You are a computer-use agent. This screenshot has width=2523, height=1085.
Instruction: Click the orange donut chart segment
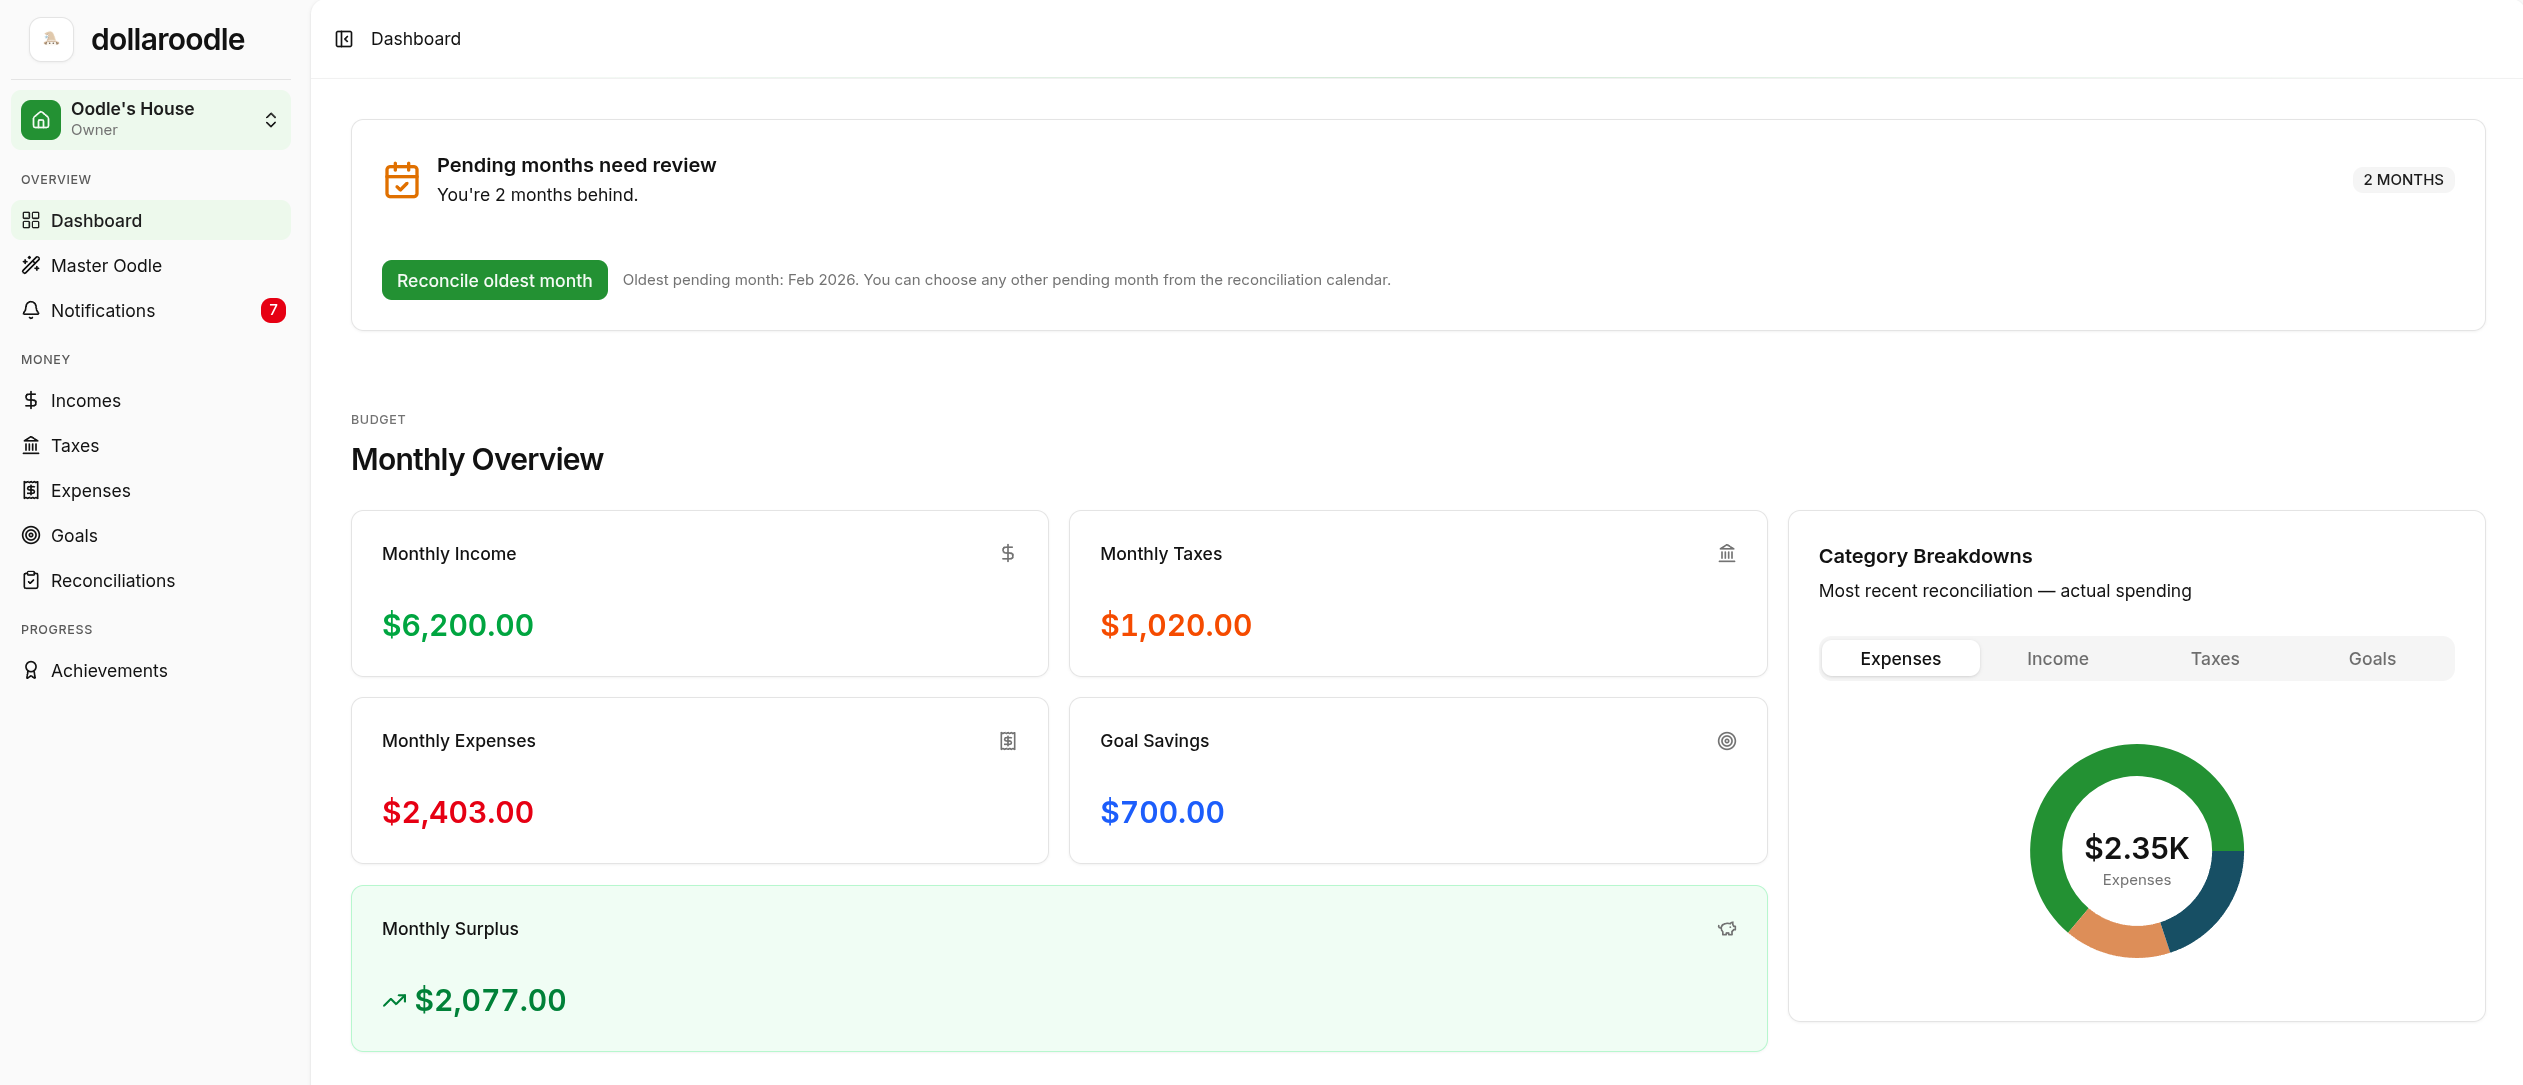tap(2120, 938)
